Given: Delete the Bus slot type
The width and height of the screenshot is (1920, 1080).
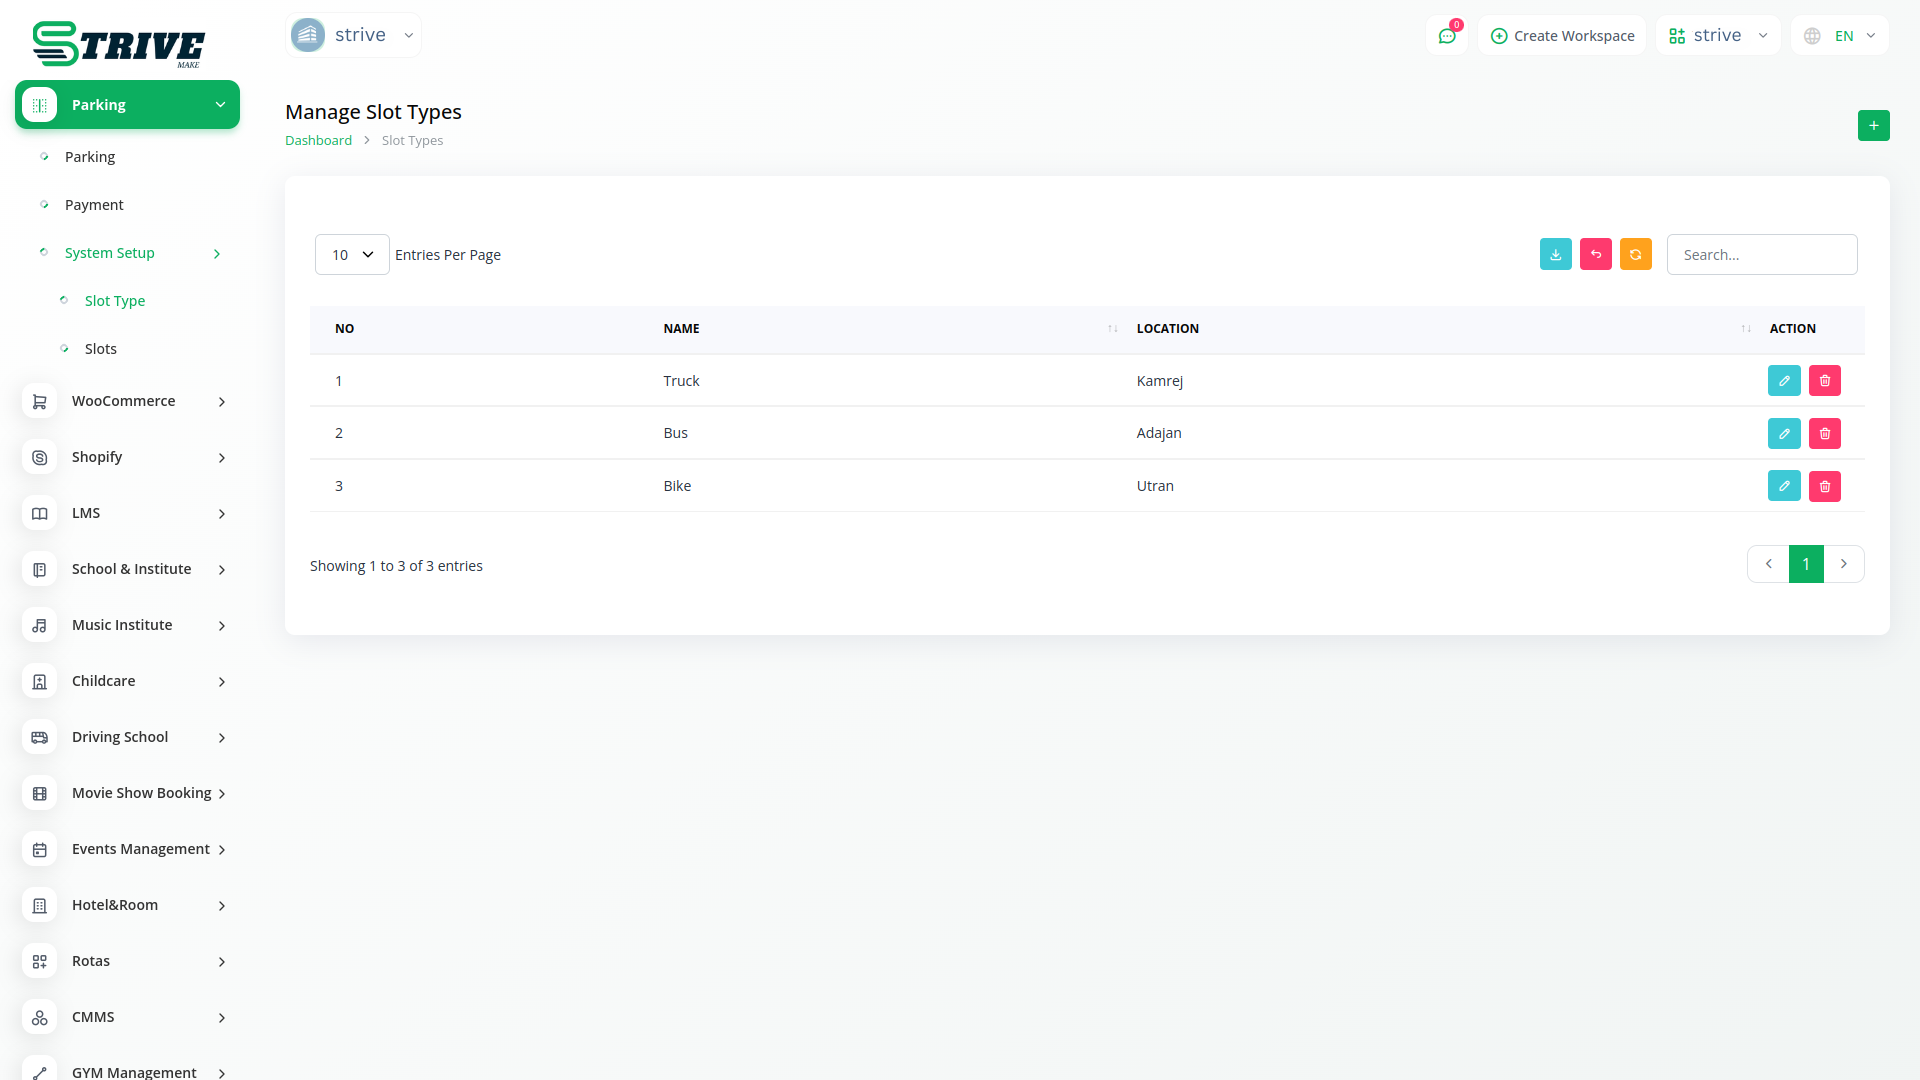Looking at the screenshot, I should coord(1824,434).
